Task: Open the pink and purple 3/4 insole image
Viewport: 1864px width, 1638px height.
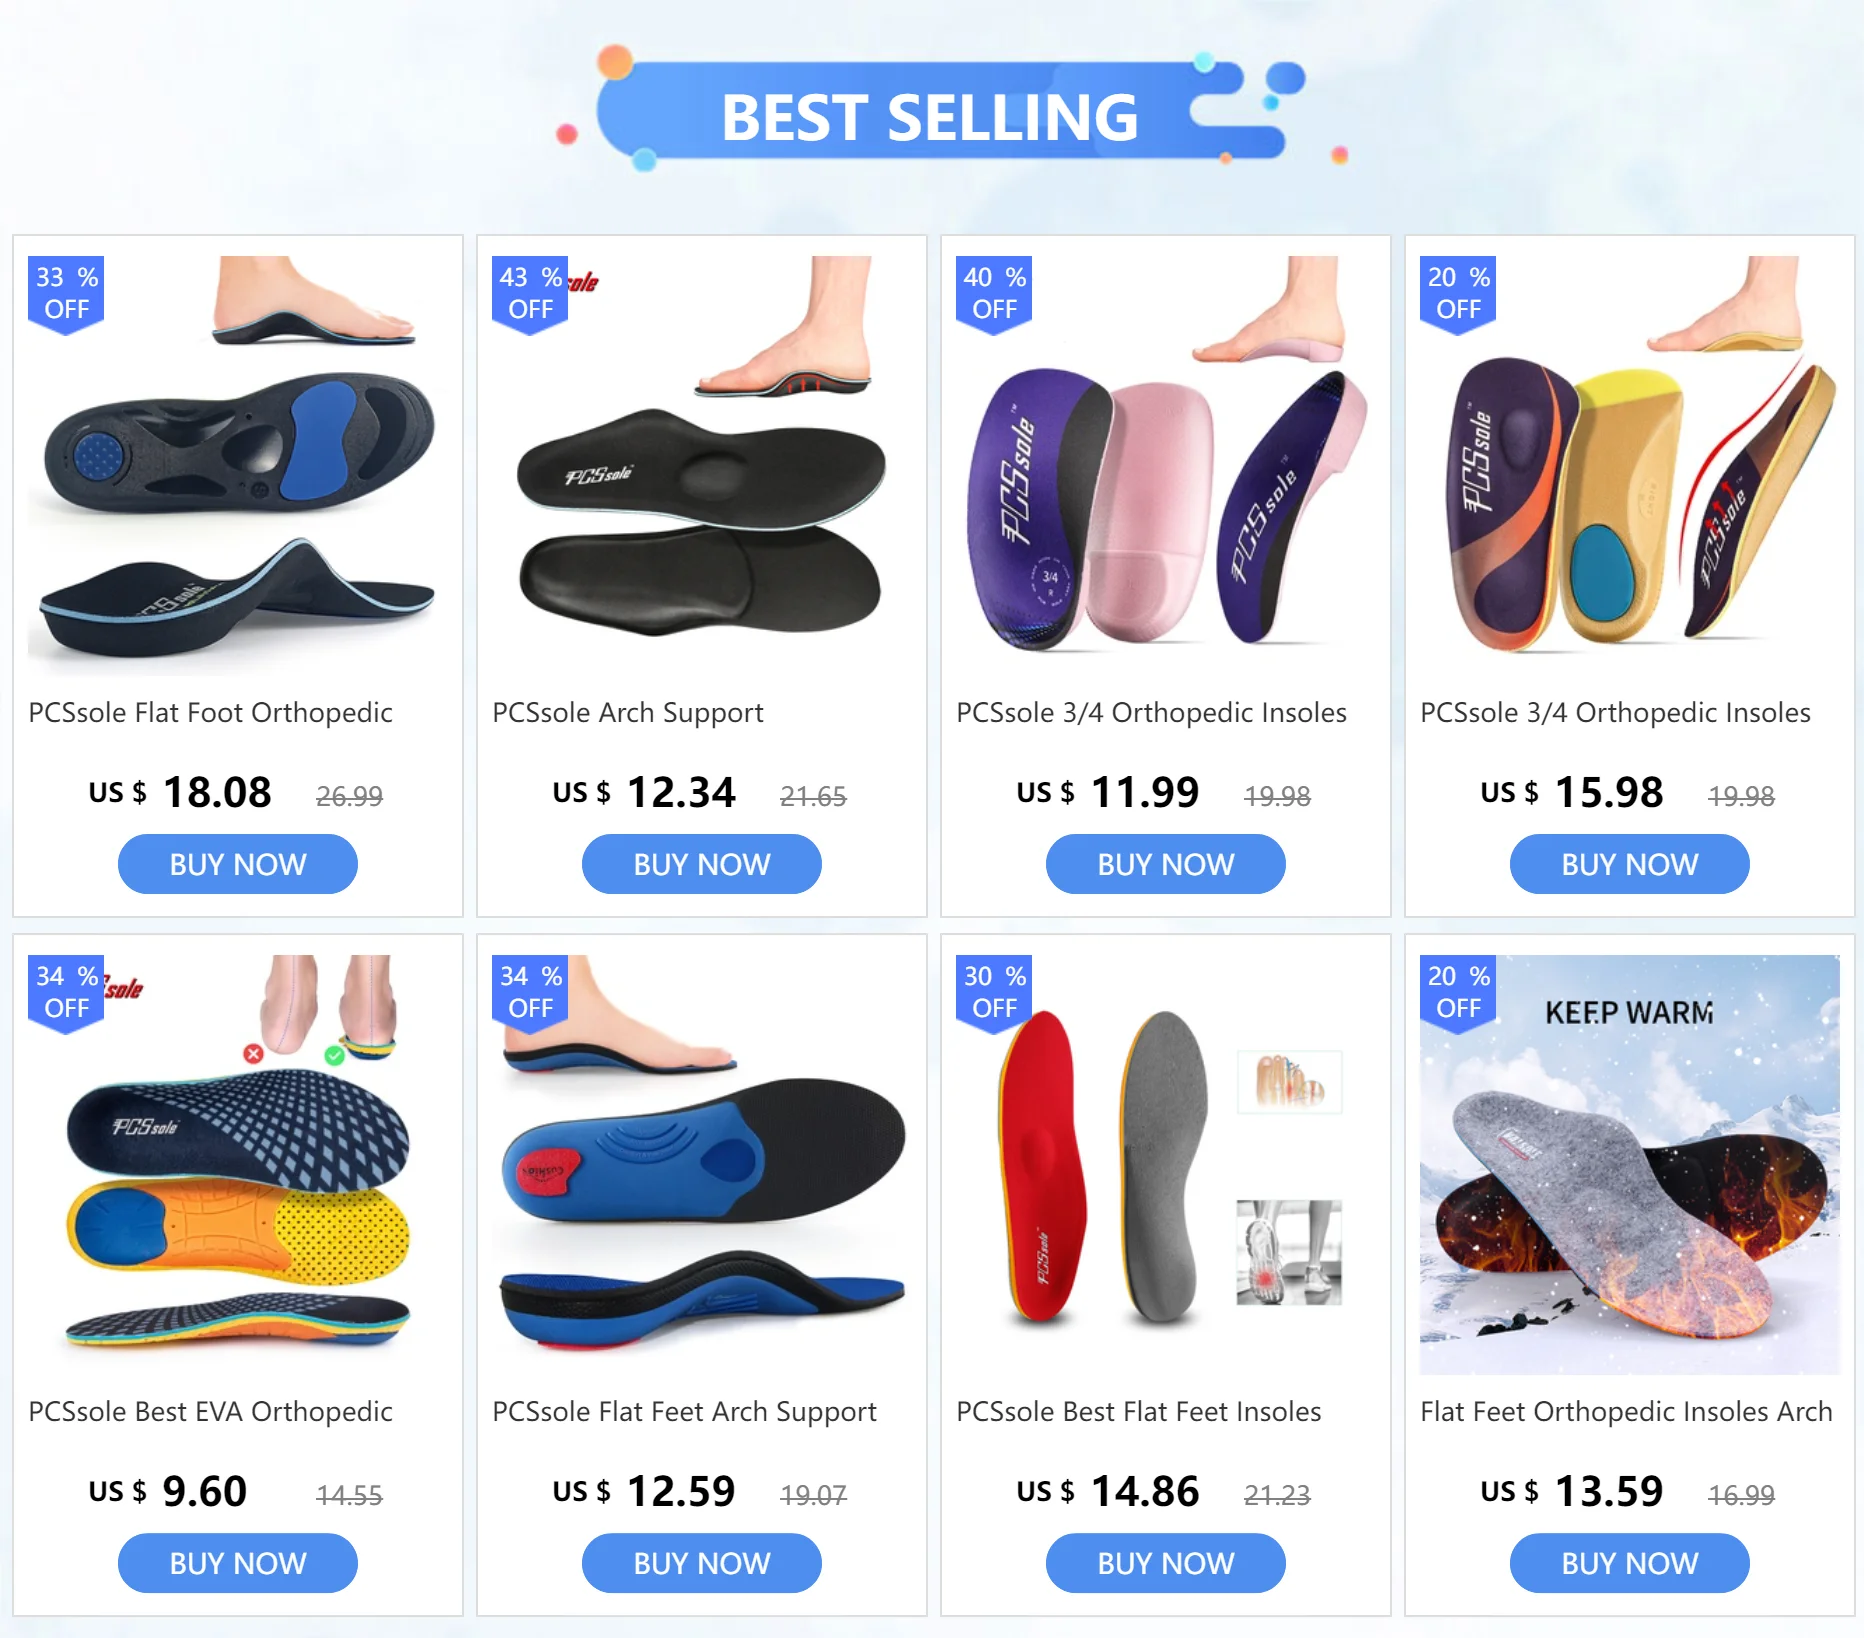Action: [x=1166, y=465]
